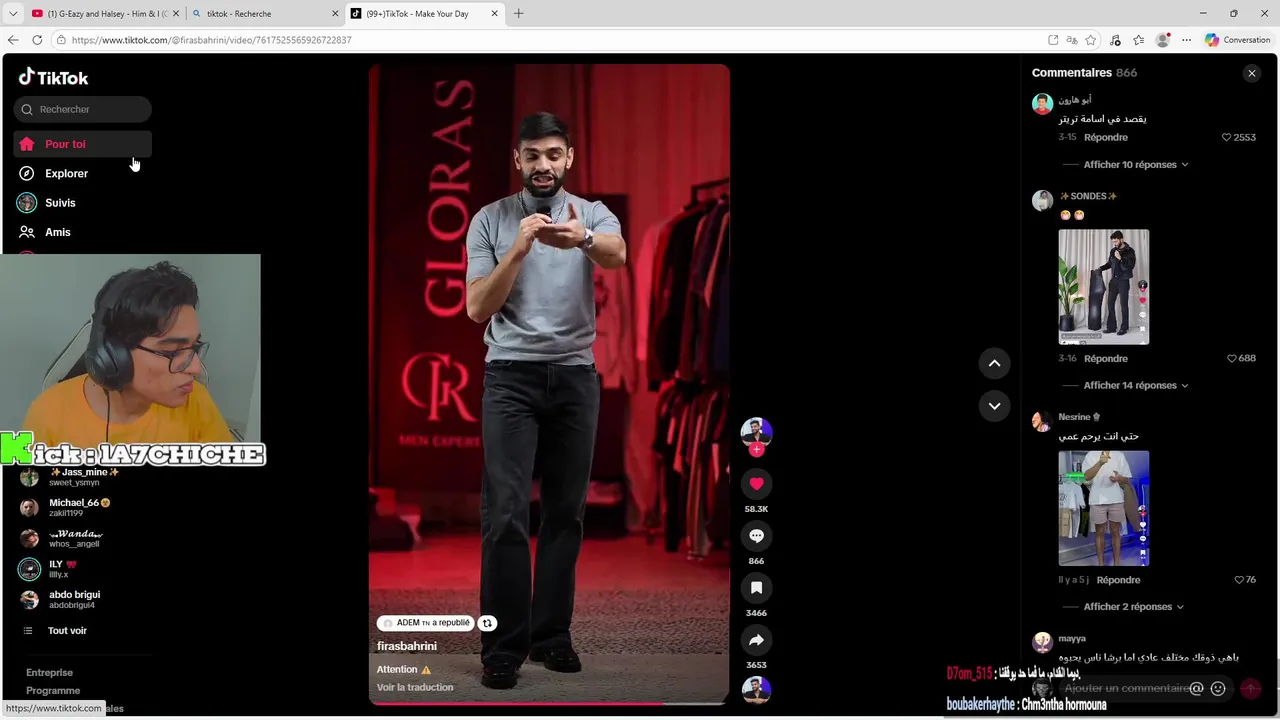1280x720 pixels.
Task: Go back in browser history
Action: (x=13, y=40)
